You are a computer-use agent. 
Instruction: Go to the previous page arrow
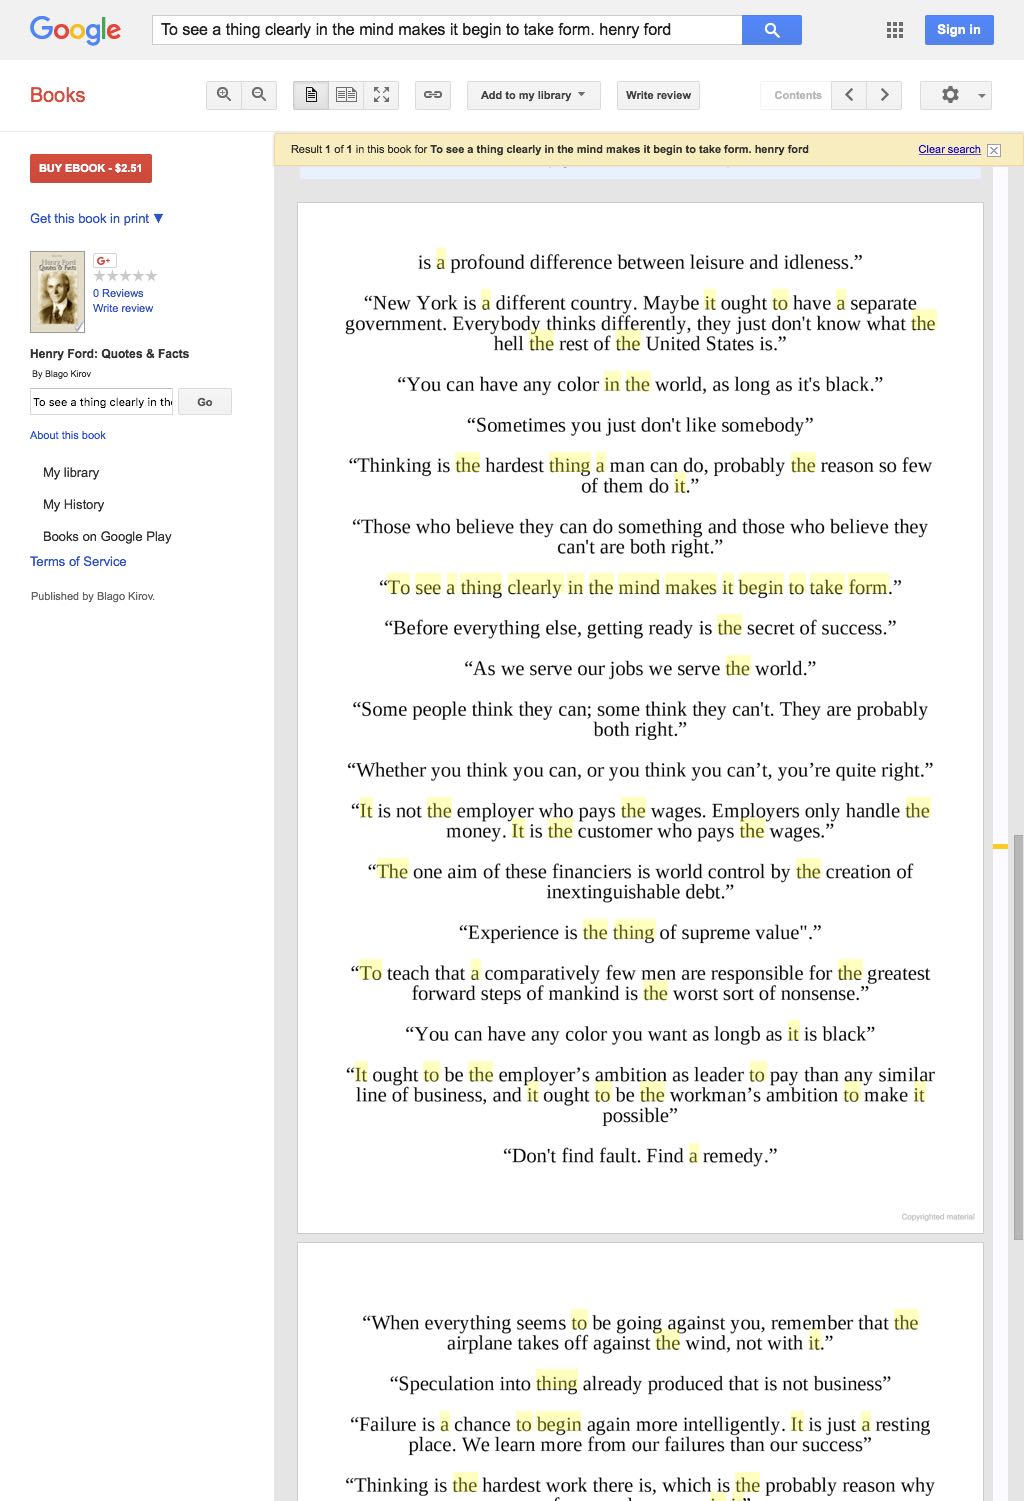pos(849,95)
